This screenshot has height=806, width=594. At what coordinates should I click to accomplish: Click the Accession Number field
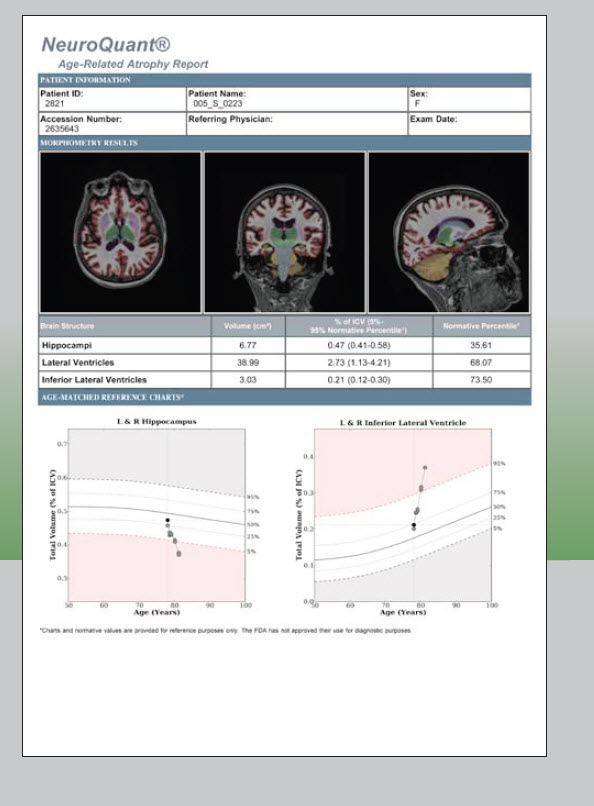[x=112, y=123]
